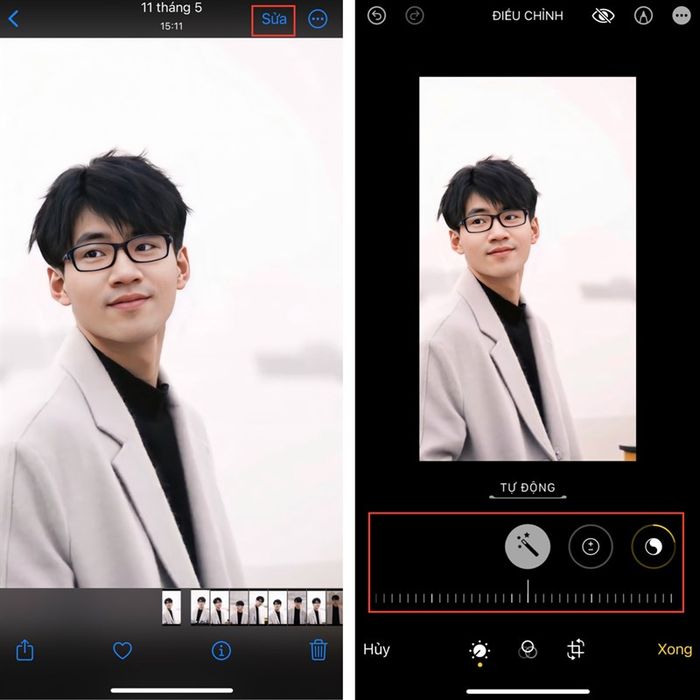Open the blue more options menu
Viewport: 700px width, 700px height.
tap(317, 19)
